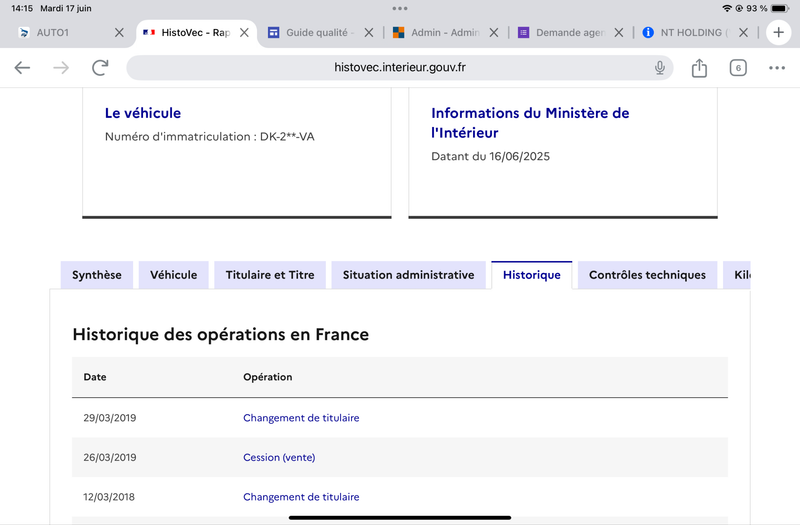Tap the microphone voice search icon
Image resolution: width=800 pixels, height=525 pixels.
click(x=660, y=67)
